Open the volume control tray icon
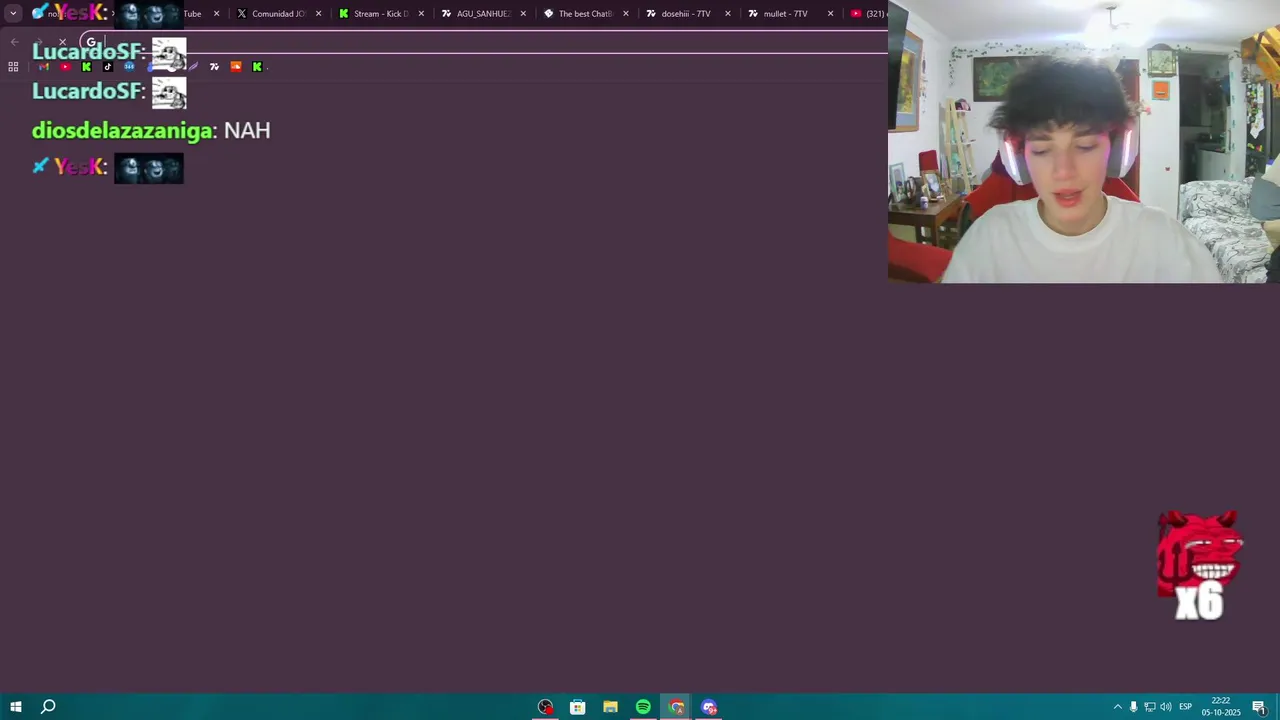The height and width of the screenshot is (720, 1280). (1165, 707)
